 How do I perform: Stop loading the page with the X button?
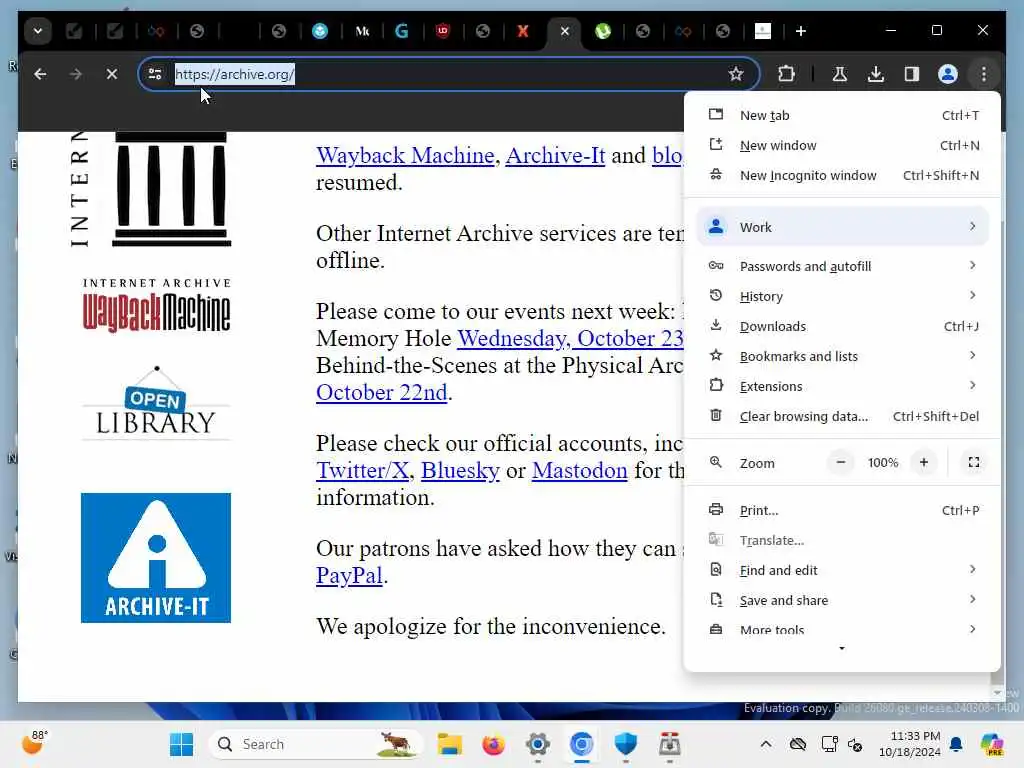click(112, 74)
